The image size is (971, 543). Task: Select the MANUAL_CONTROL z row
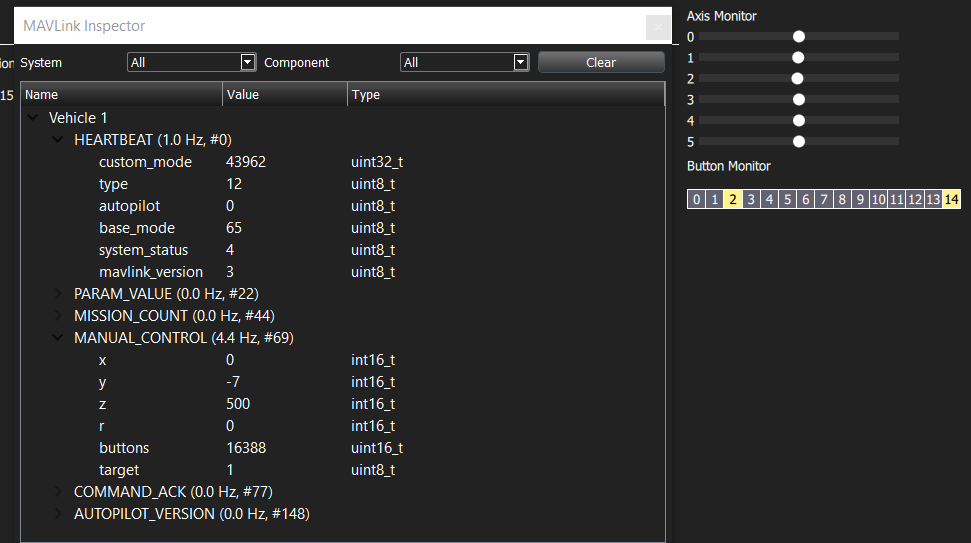(x=343, y=404)
